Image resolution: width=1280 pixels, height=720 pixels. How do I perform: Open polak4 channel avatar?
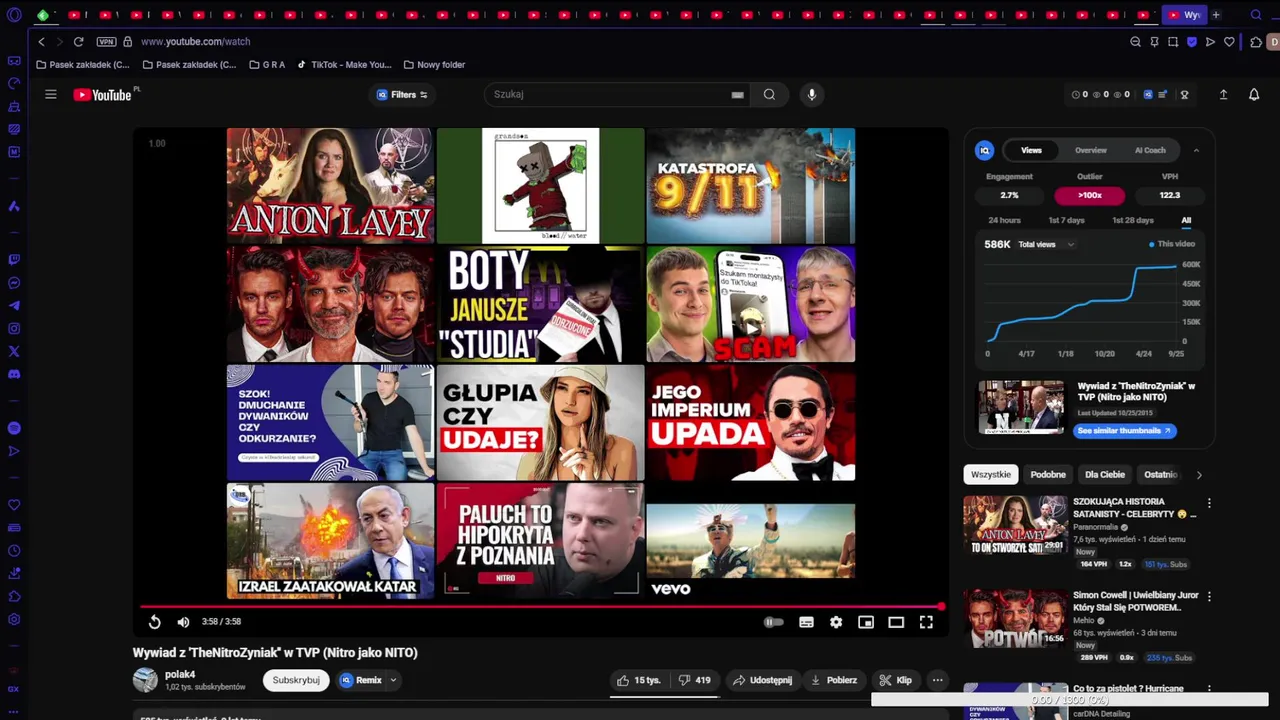tap(145, 680)
